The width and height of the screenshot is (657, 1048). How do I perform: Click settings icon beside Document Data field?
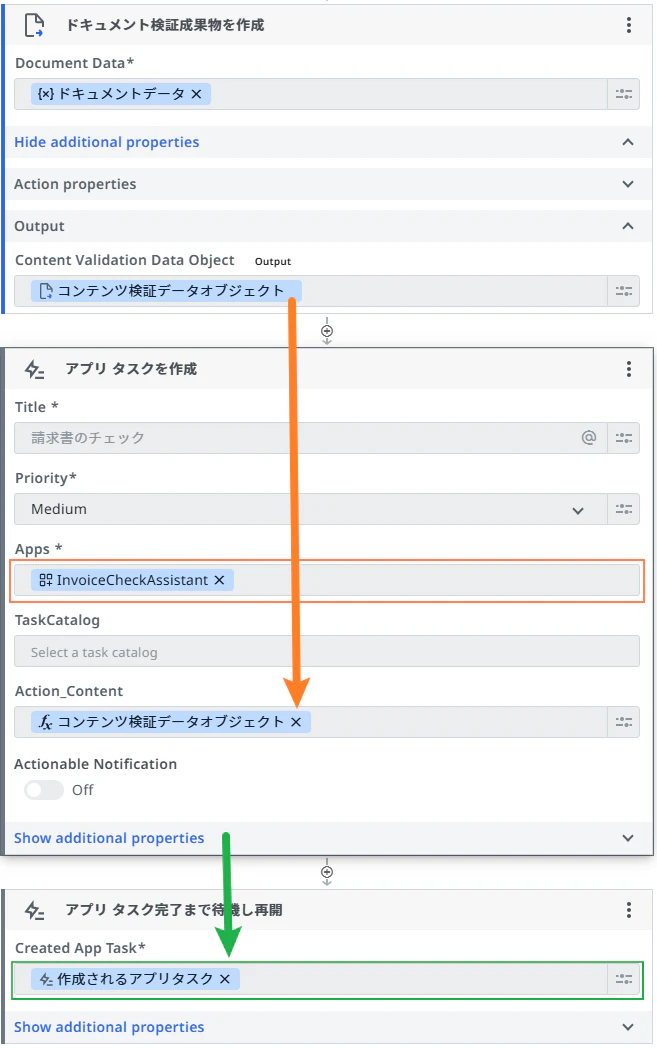point(624,94)
